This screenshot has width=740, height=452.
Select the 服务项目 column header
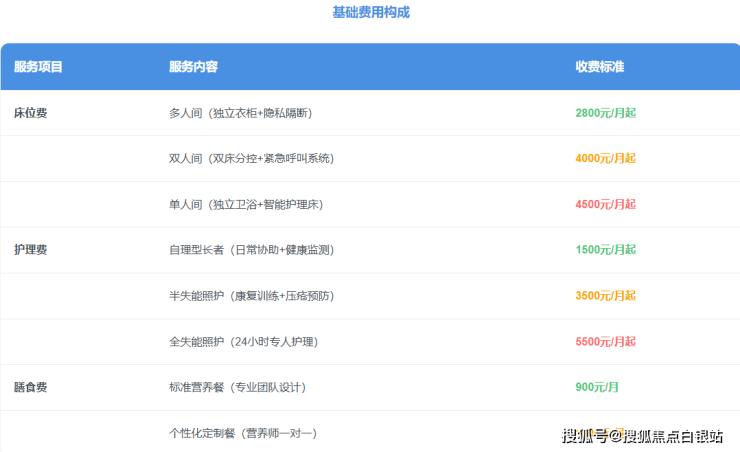coord(38,67)
